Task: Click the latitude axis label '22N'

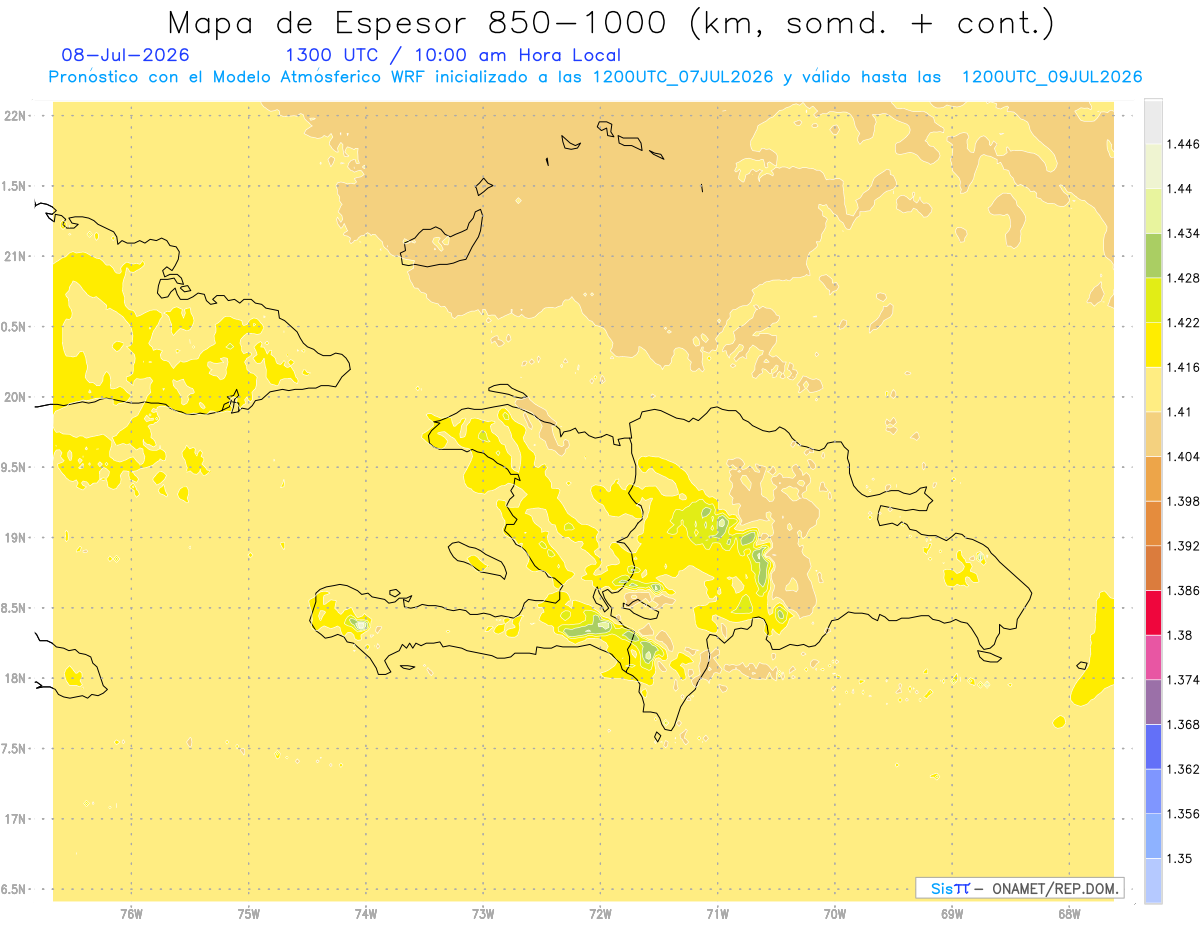Action: pos(15,116)
